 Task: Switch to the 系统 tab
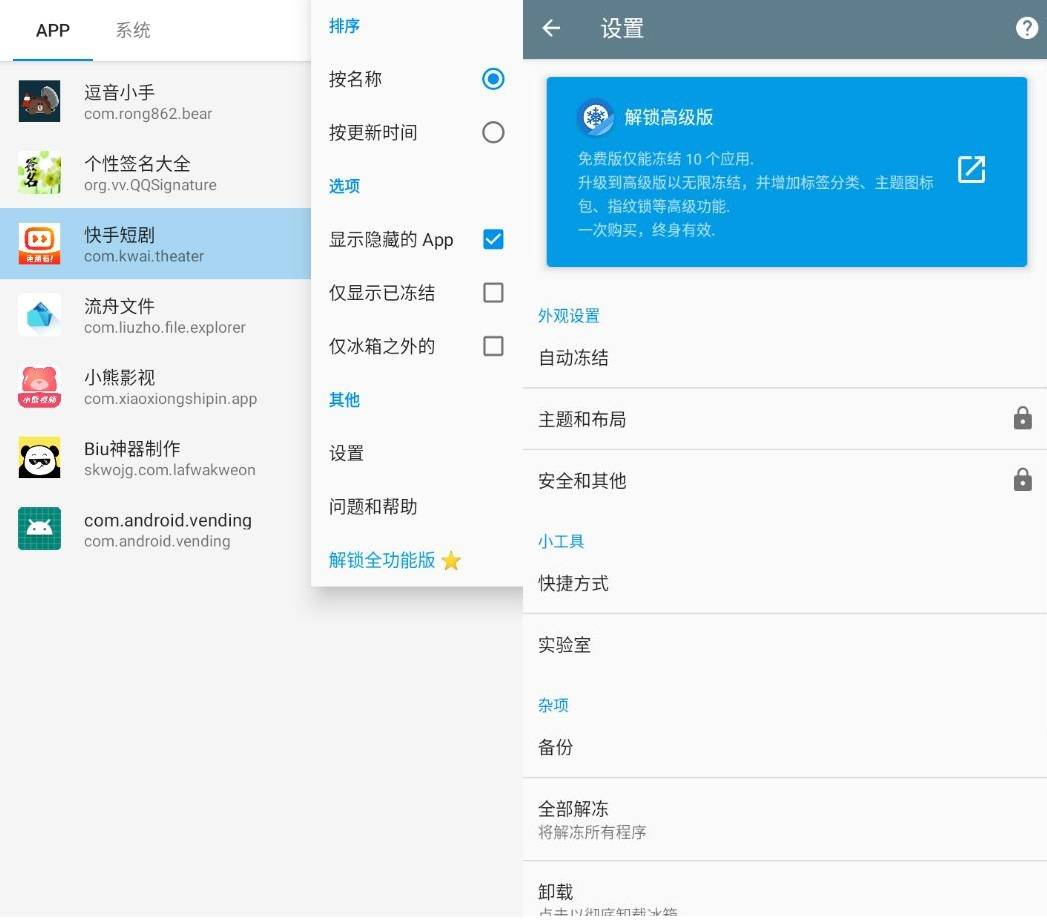pyautogui.click(x=133, y=30)
